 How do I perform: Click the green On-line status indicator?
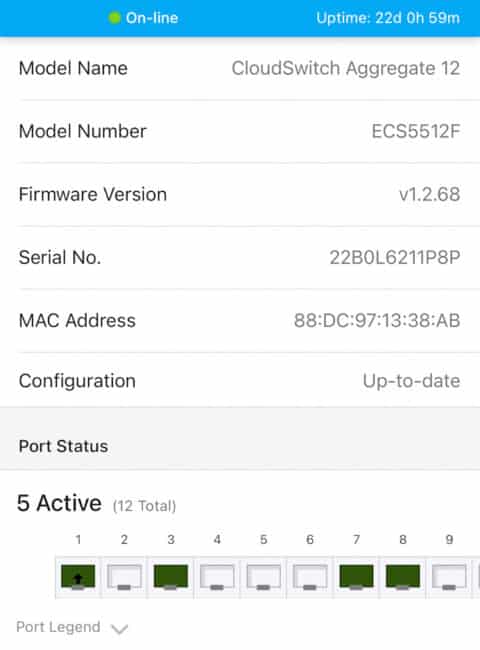114,18
